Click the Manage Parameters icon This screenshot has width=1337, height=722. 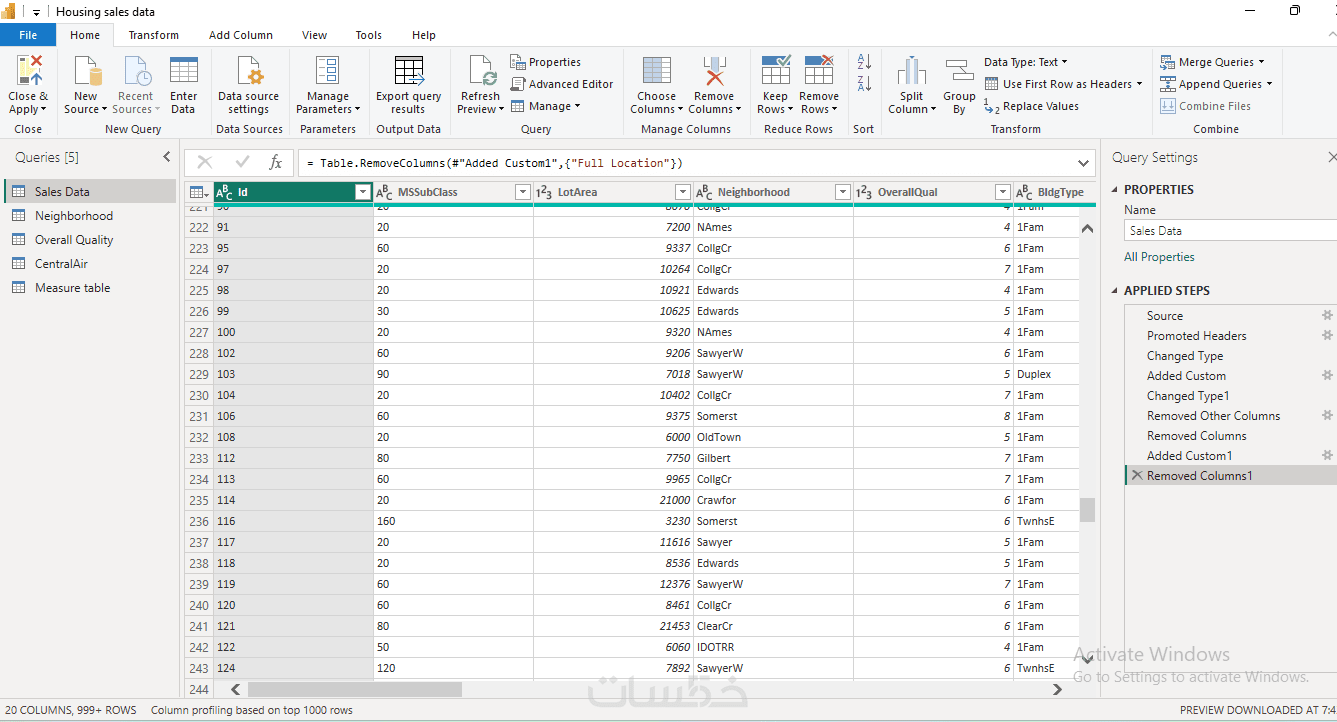pos(327,72)
